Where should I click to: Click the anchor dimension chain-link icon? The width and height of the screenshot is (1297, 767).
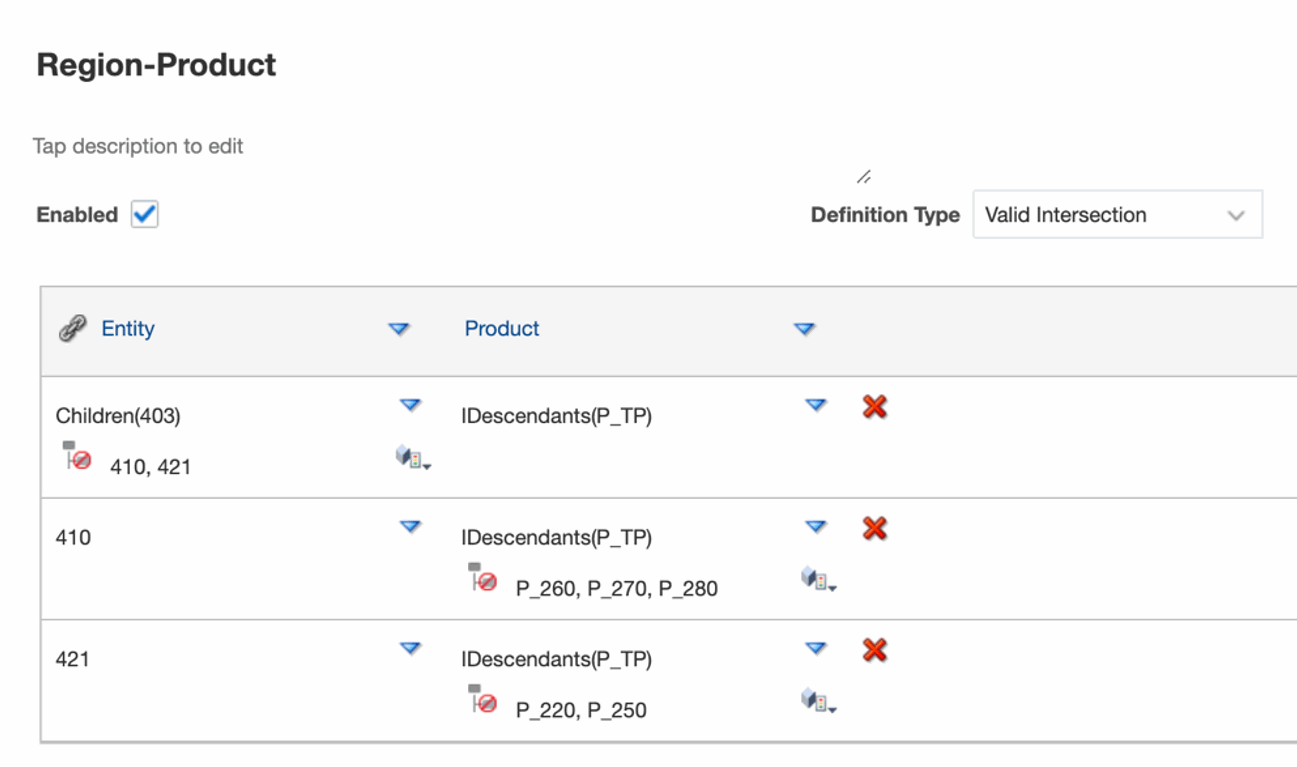coord(72,328)
